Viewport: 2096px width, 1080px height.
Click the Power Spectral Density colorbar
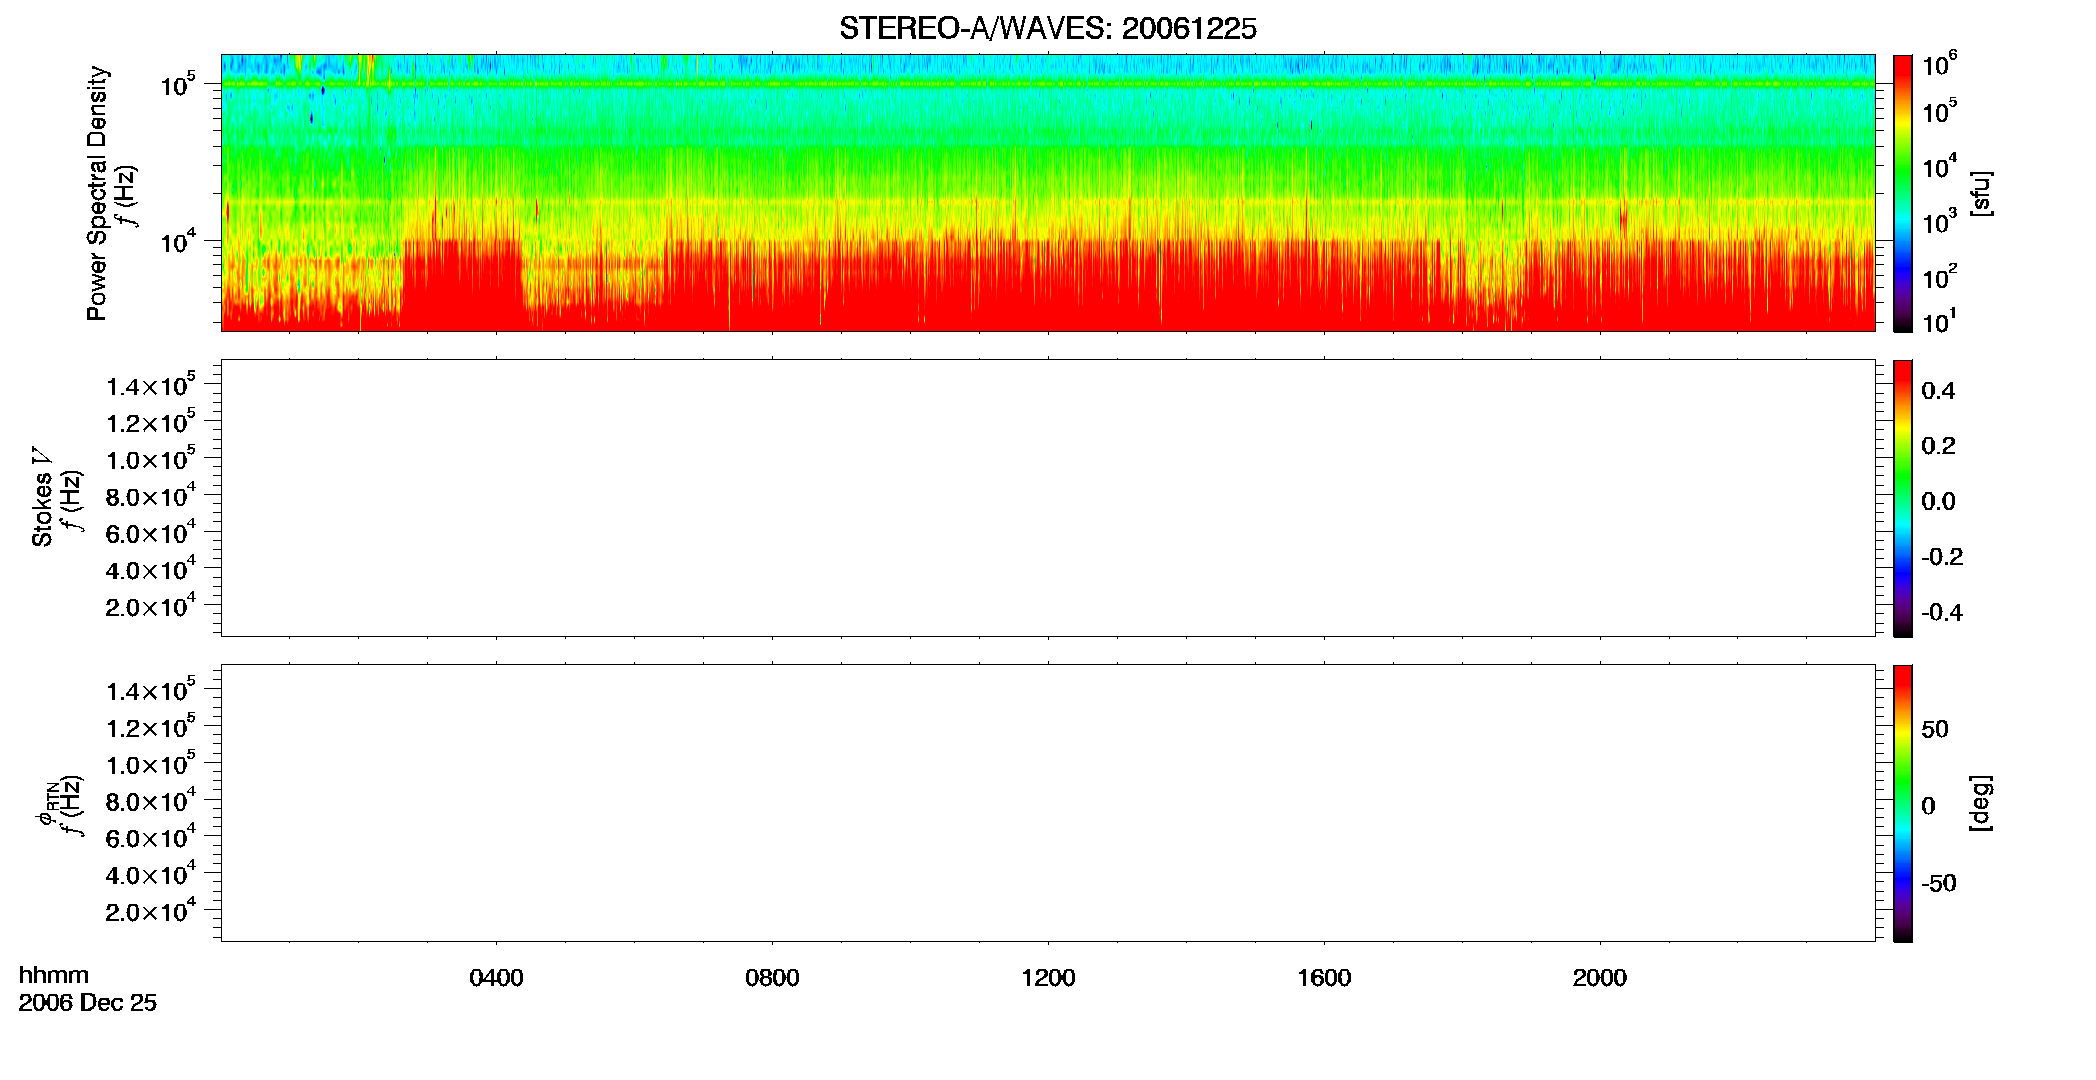click(x=1902, y=193)
